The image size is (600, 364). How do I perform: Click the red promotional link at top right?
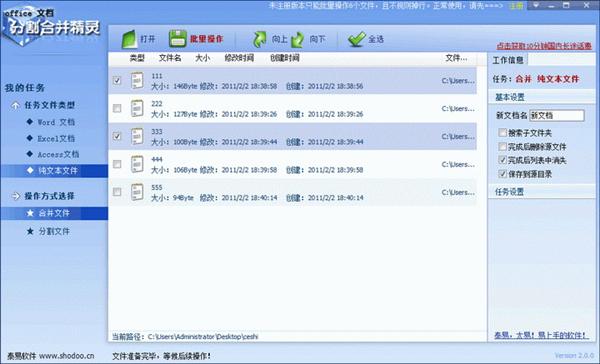coord(544,46)
